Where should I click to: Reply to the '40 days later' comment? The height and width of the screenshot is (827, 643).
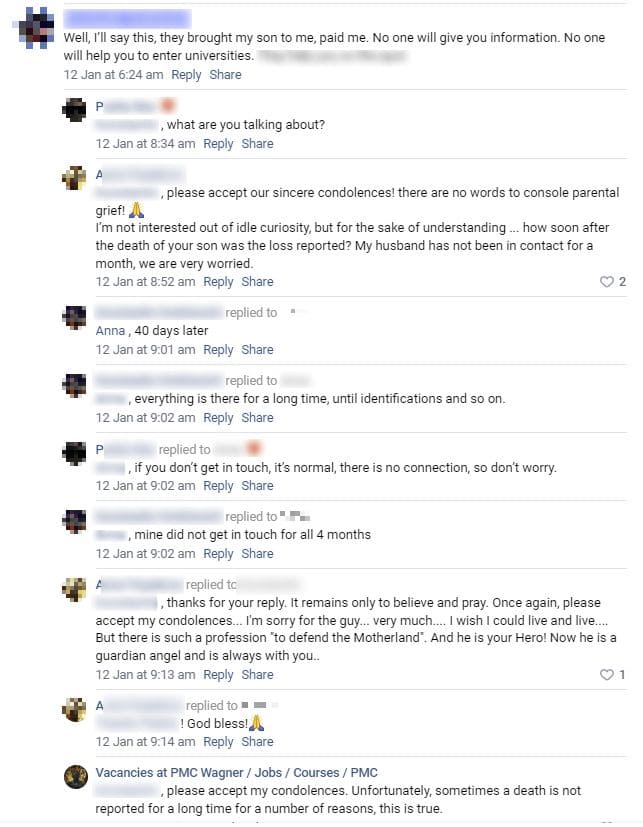point(218,350)
